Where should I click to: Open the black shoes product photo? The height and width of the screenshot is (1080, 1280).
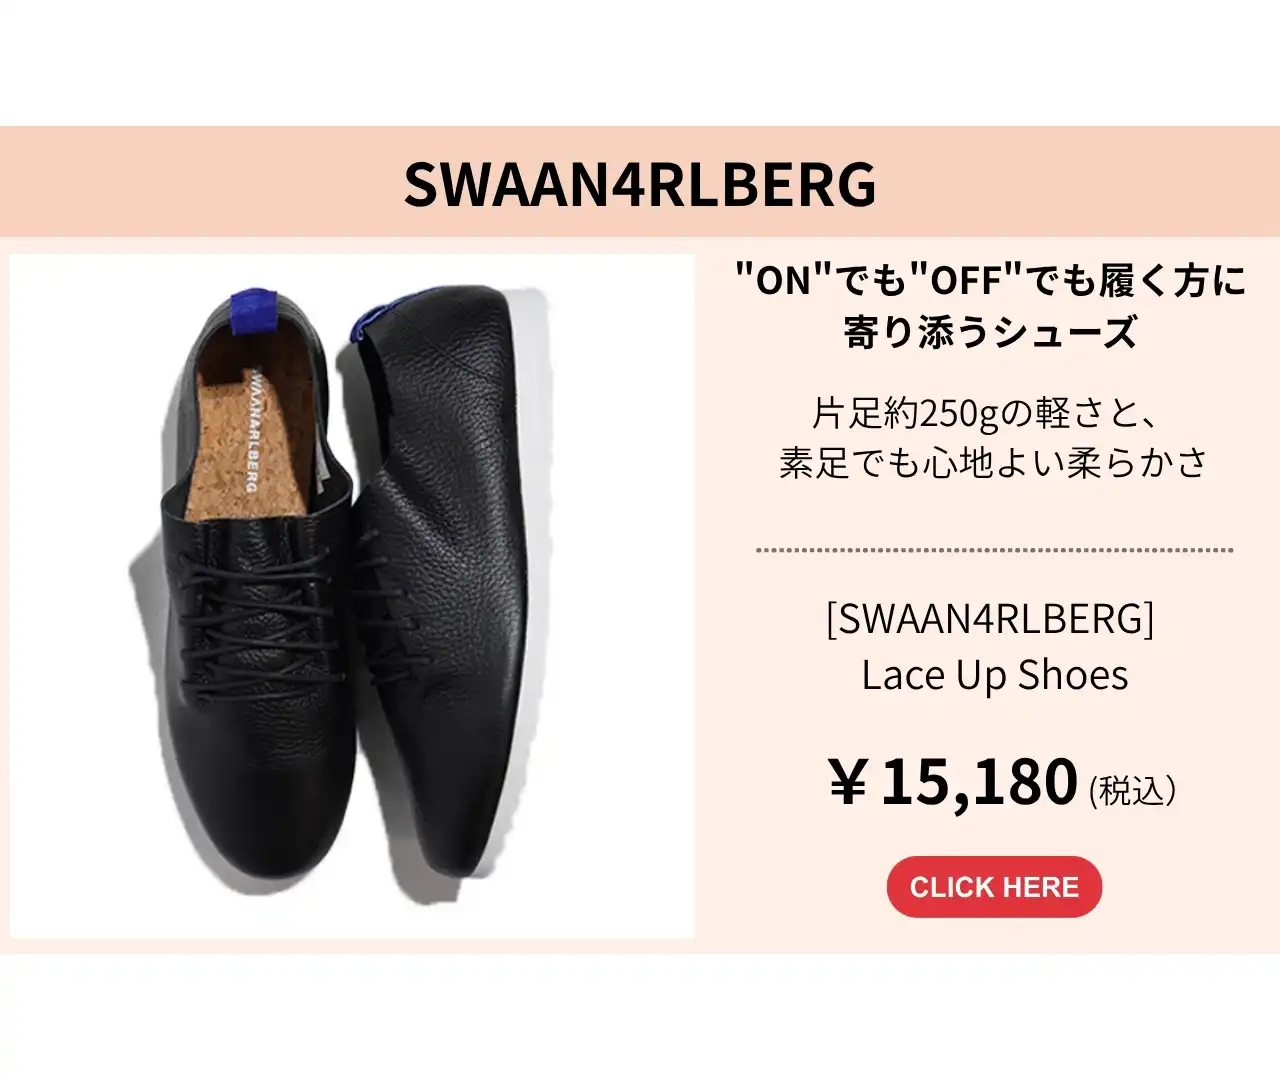[352, 596]
